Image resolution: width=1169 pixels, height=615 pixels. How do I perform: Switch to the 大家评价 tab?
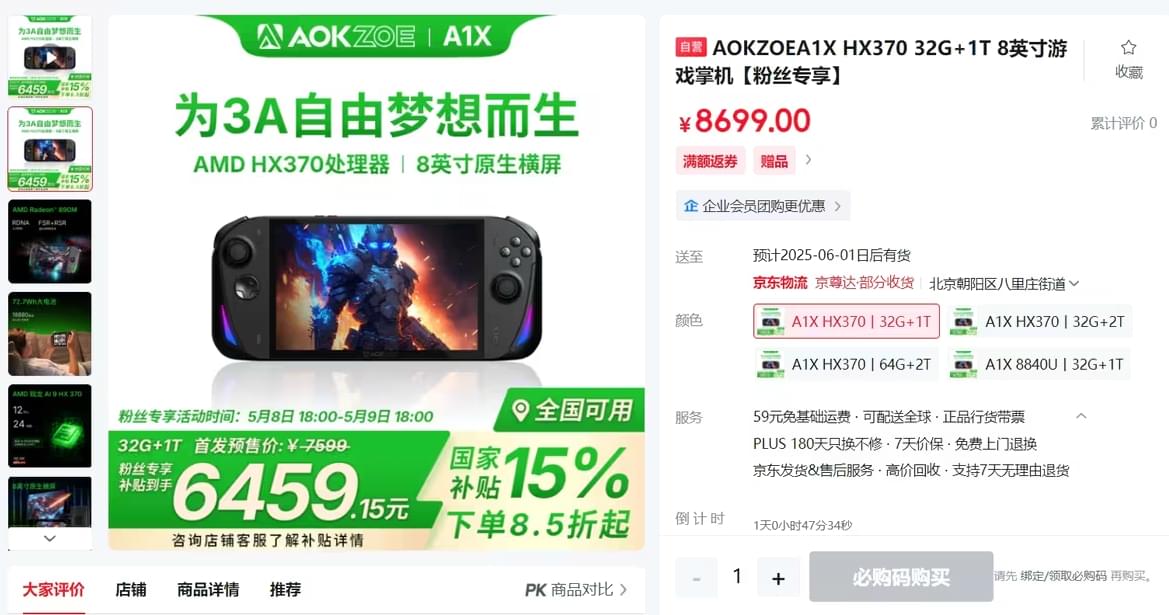click(x=53, y=590)
